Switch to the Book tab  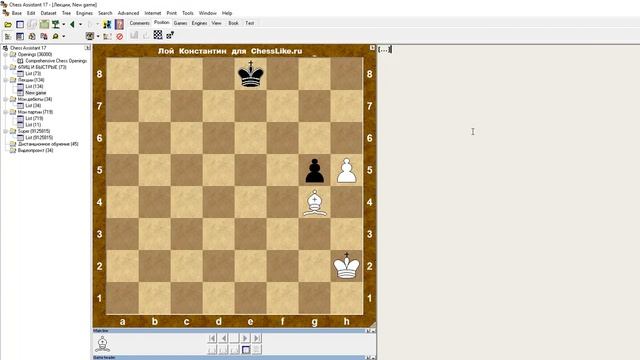233,23
